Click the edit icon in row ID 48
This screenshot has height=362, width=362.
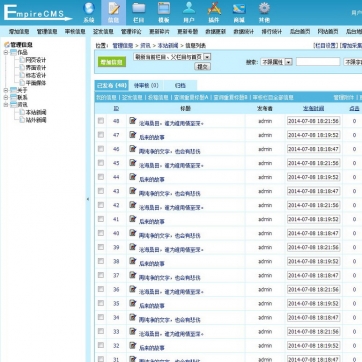pyautogui.click(x=133, y=121)
